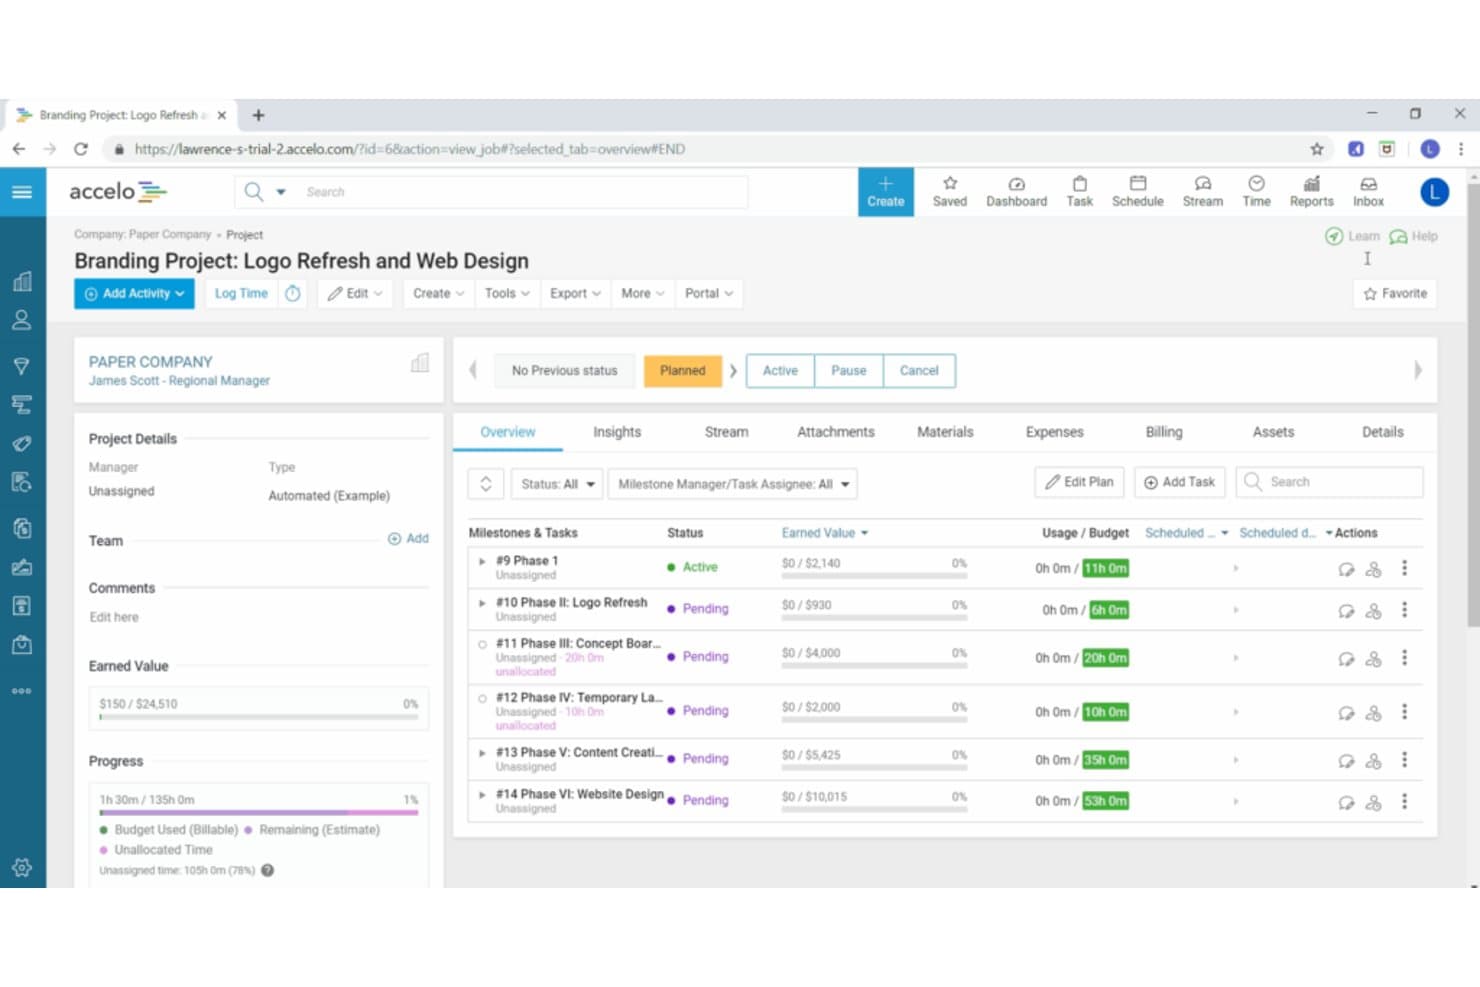The width and height of the screenshot is (1480, 987).
Task: Select the circle for #12 Phase IV task
Action: tap(483, 699)
